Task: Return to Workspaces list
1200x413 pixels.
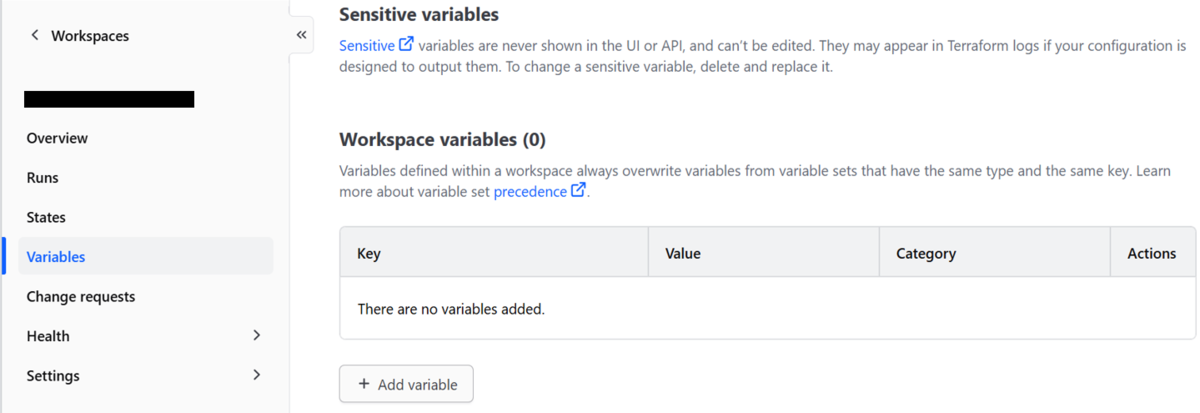Action: tap(89, 35)
